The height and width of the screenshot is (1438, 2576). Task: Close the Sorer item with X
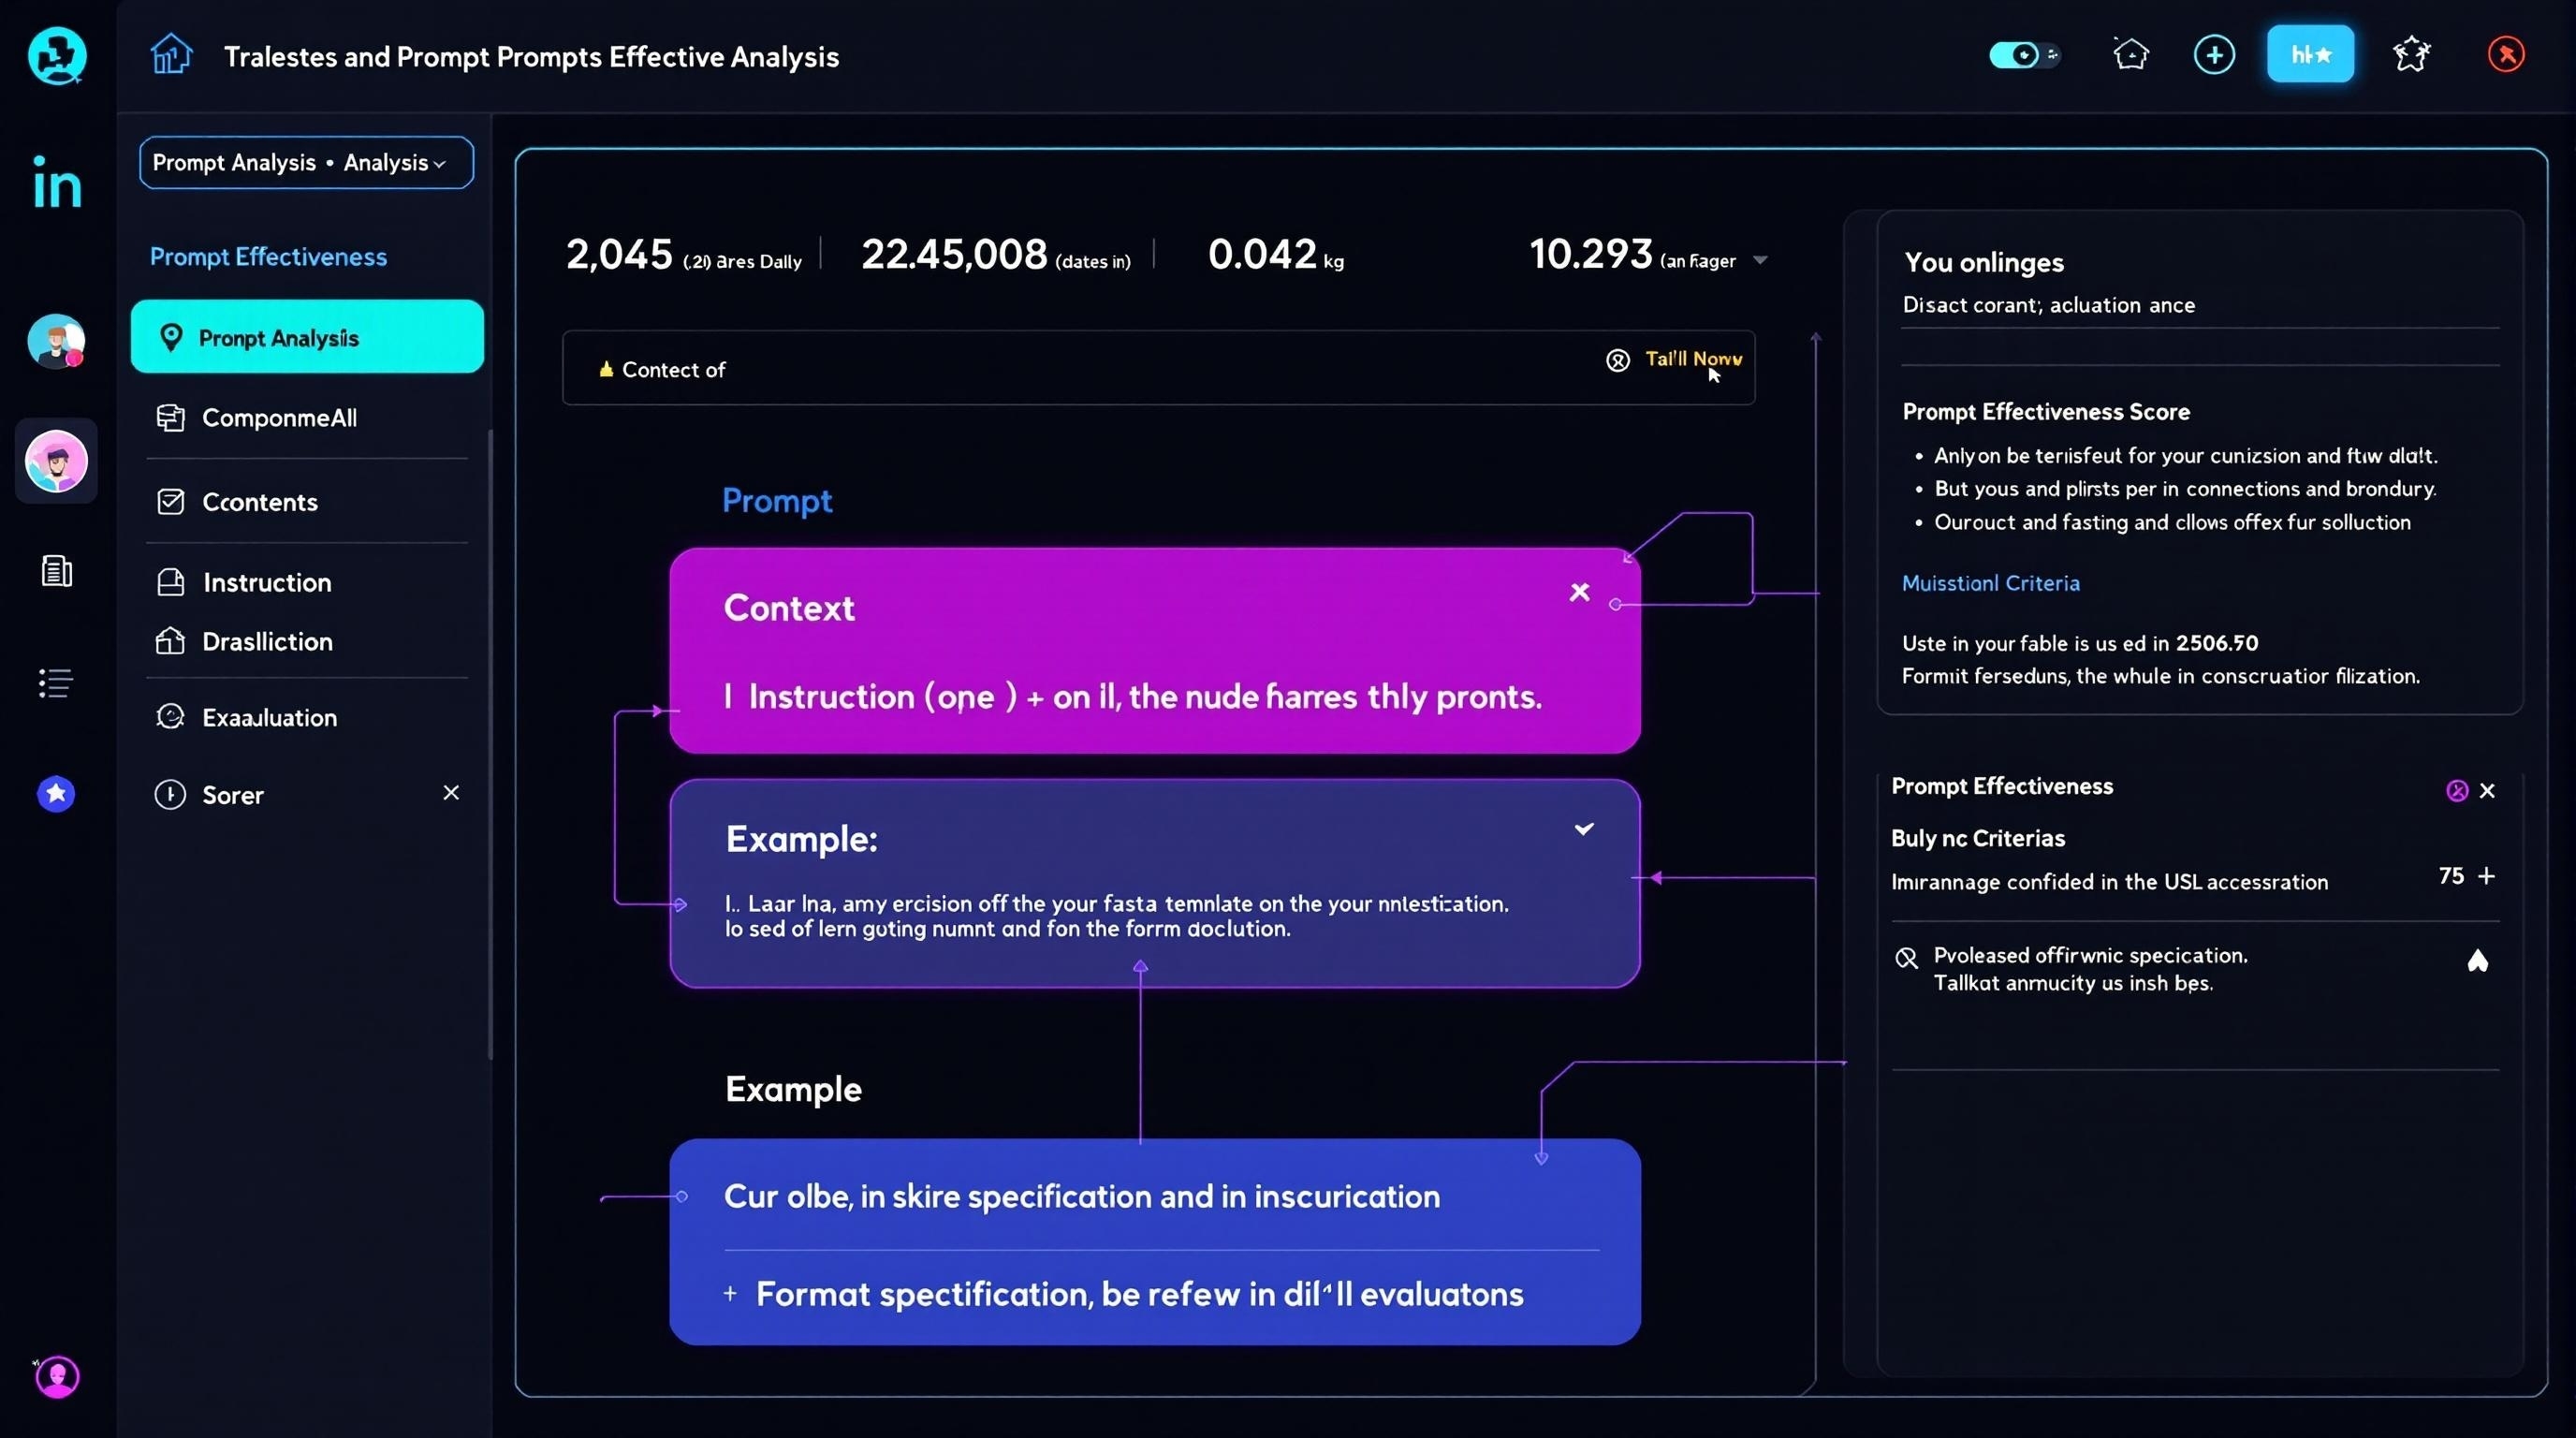coord(451,792)
